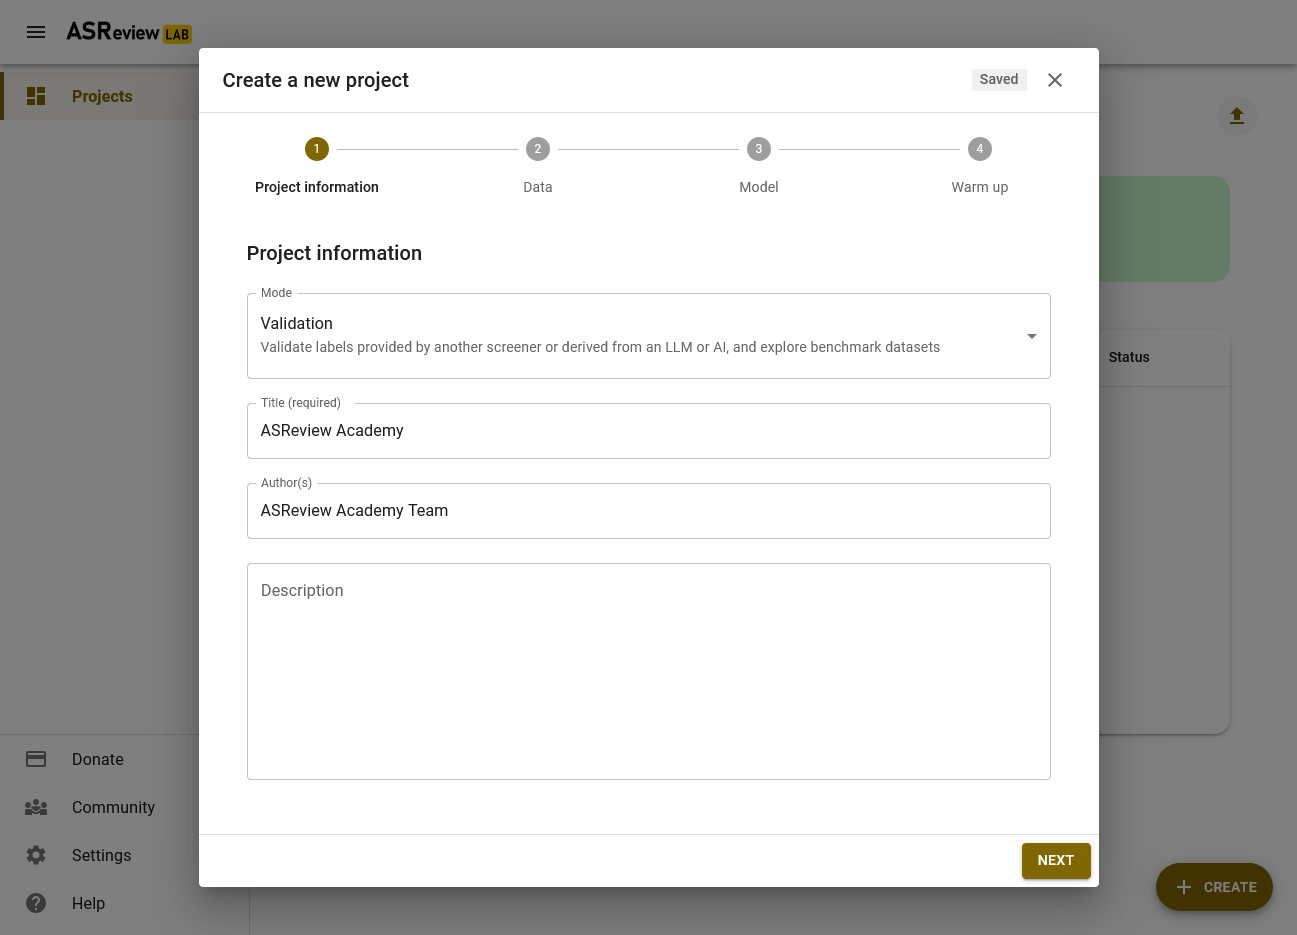1297x935 pixels.
Task: Click inside the Description text area
Action: [x=649, y=671]
